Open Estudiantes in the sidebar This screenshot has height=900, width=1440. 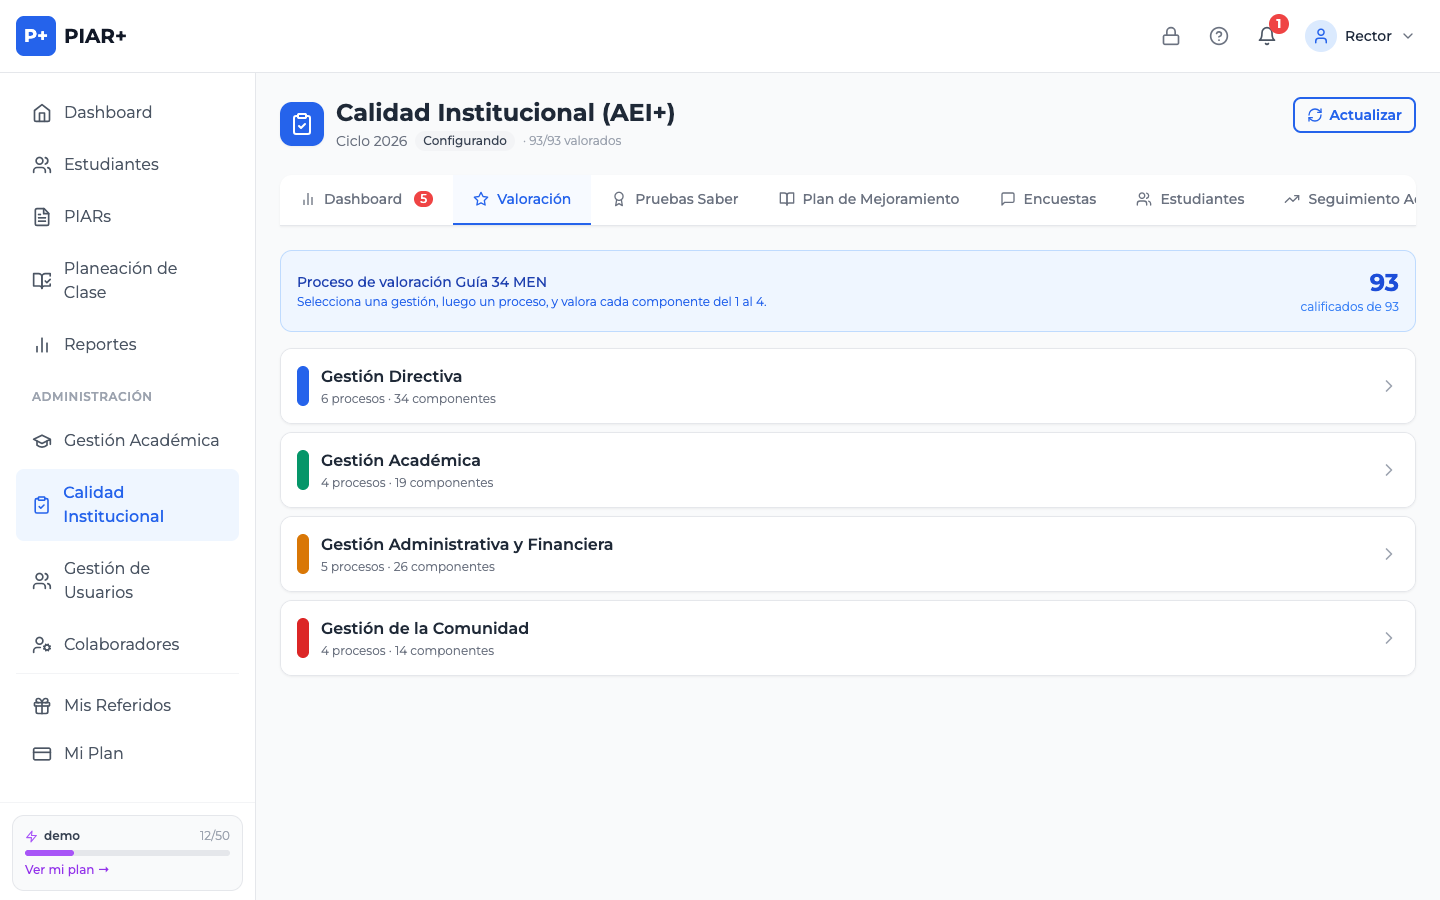128,165
